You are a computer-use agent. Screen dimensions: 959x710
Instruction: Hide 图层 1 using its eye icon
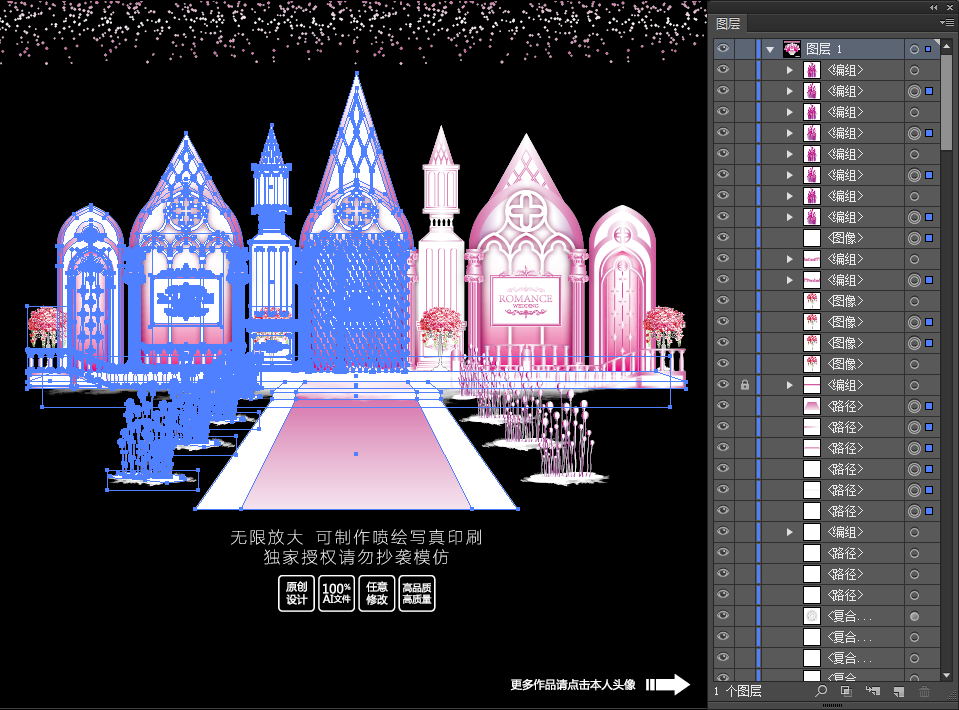(x=723, y=49)
